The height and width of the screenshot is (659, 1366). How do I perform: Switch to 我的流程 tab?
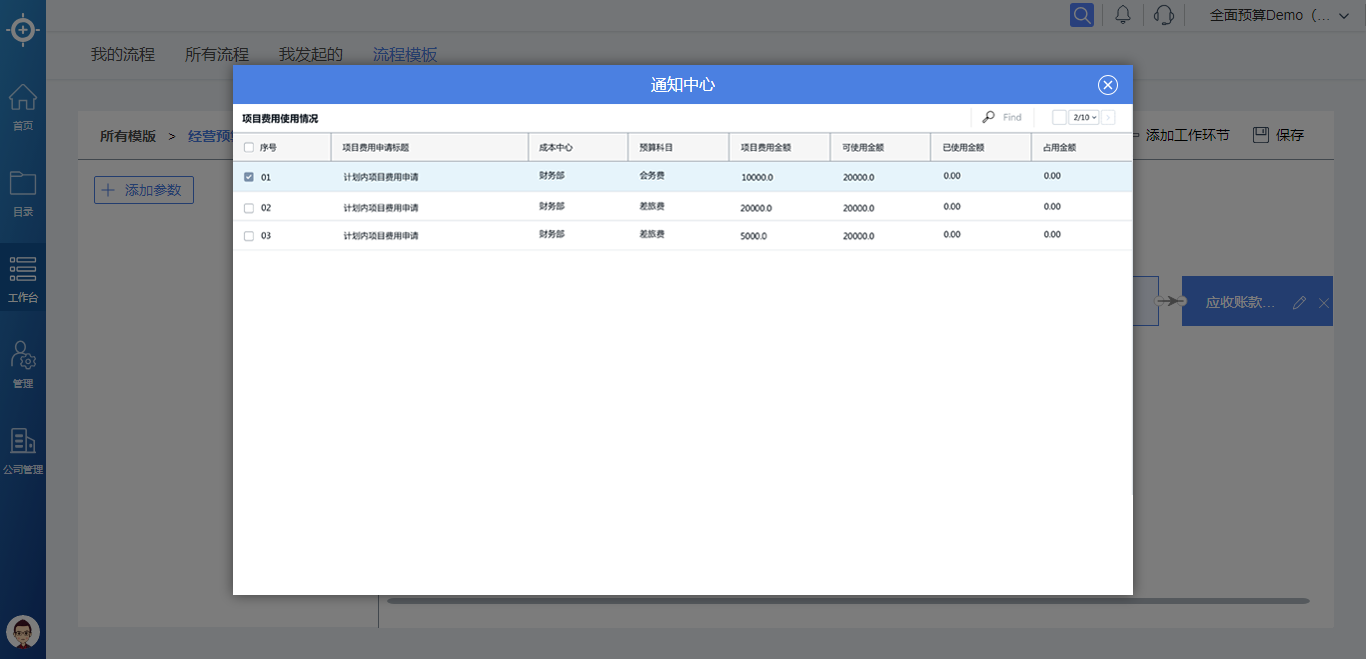pyautogui.click(x=123, y=54)
